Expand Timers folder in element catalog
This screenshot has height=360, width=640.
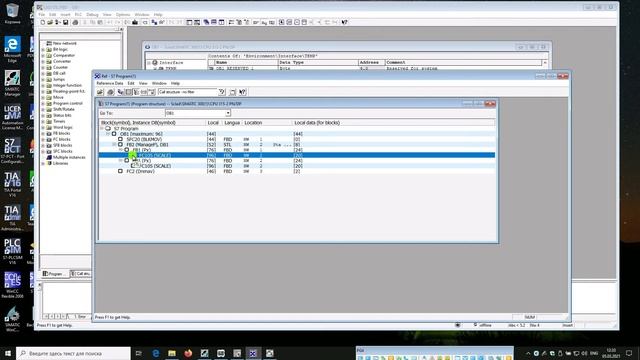[x=43, y=121]
